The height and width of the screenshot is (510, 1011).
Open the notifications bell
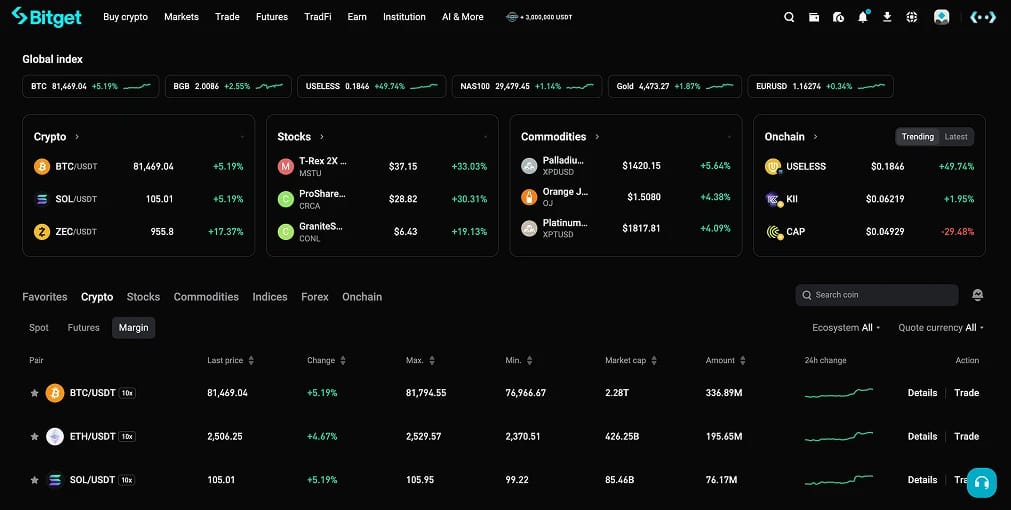(x=863, y=17)
